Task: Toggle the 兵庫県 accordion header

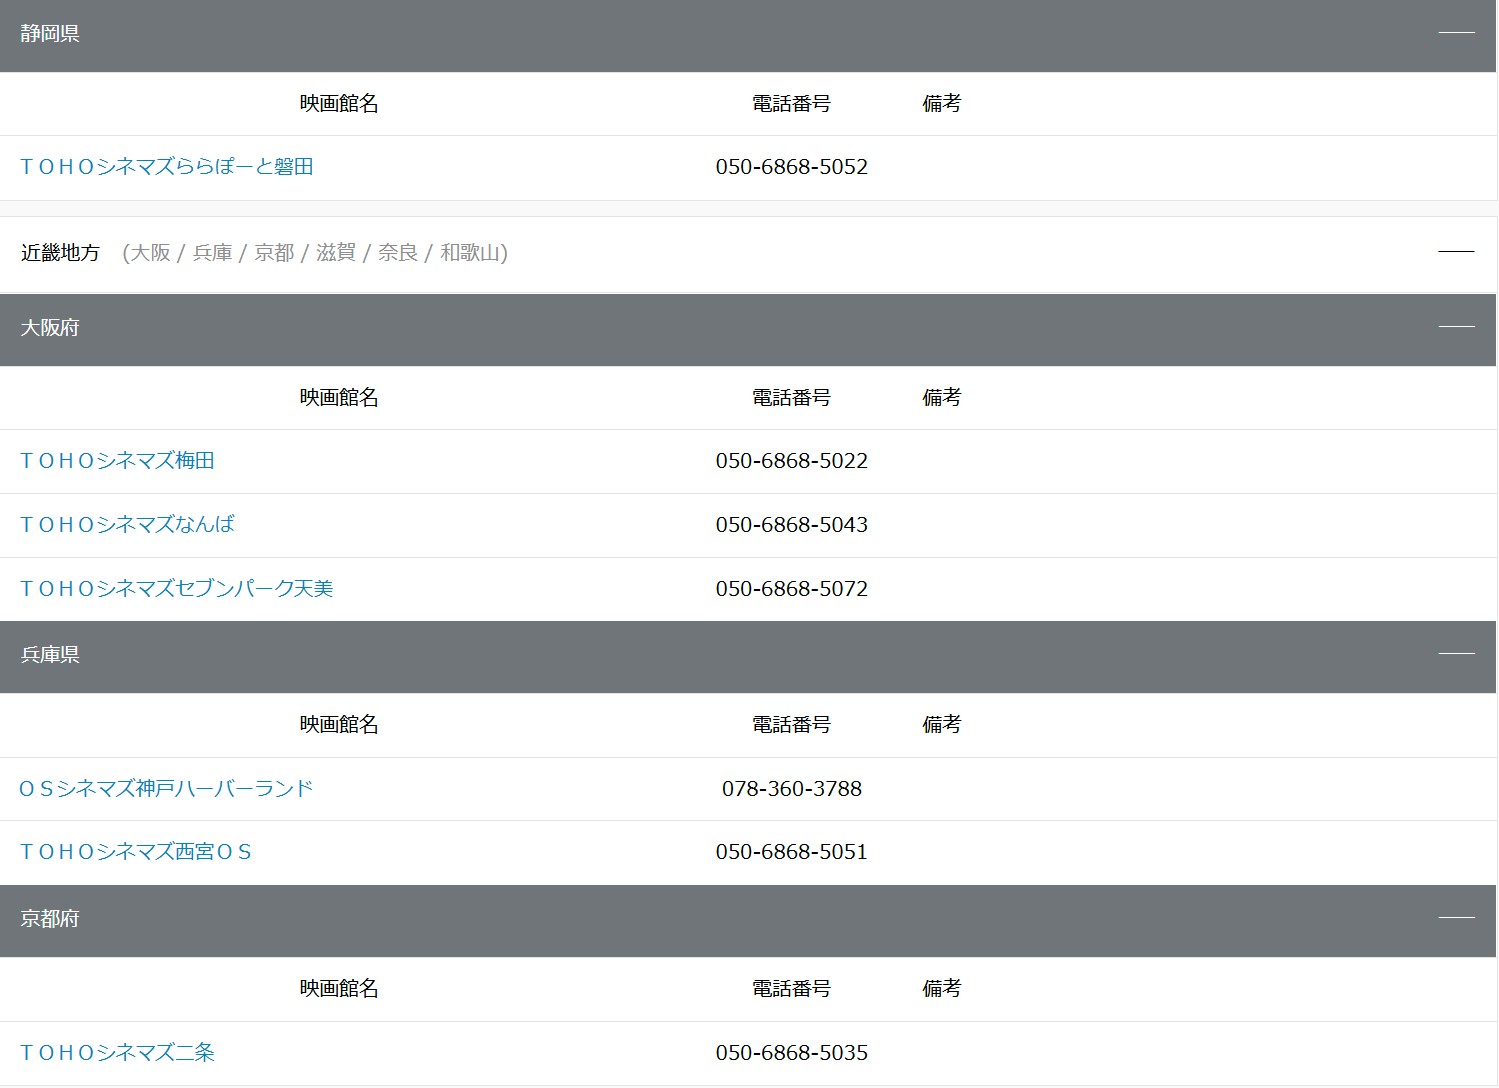Action: (x=700, y=655)
